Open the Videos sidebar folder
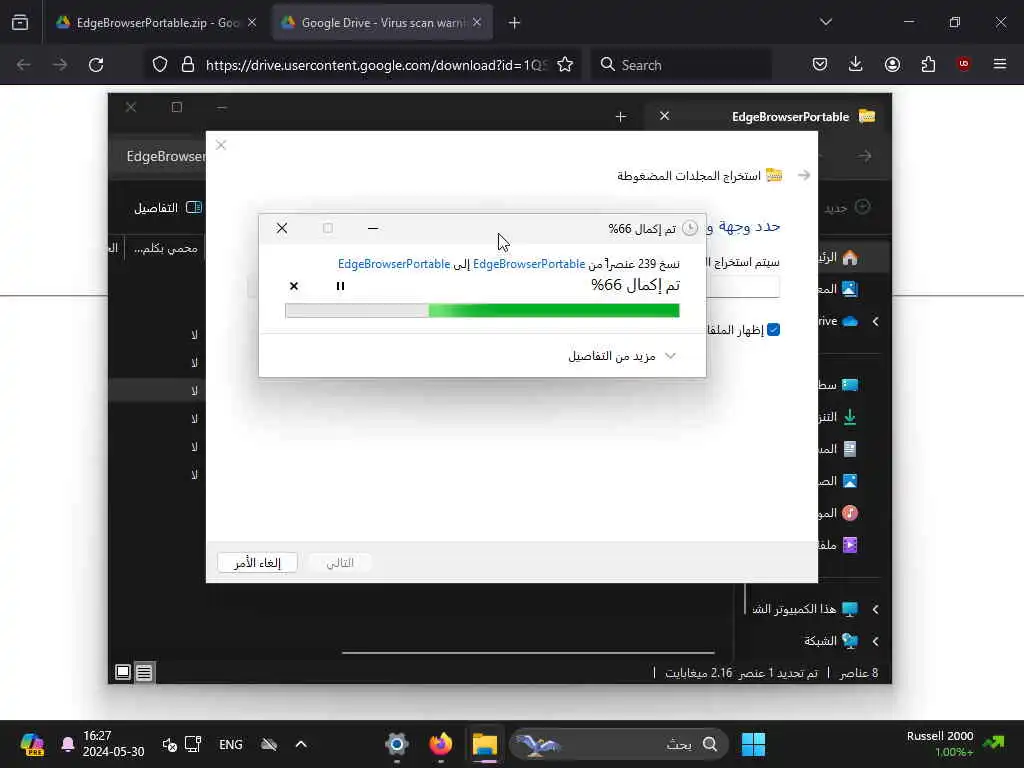1024x768 pixels. (839, 545)
